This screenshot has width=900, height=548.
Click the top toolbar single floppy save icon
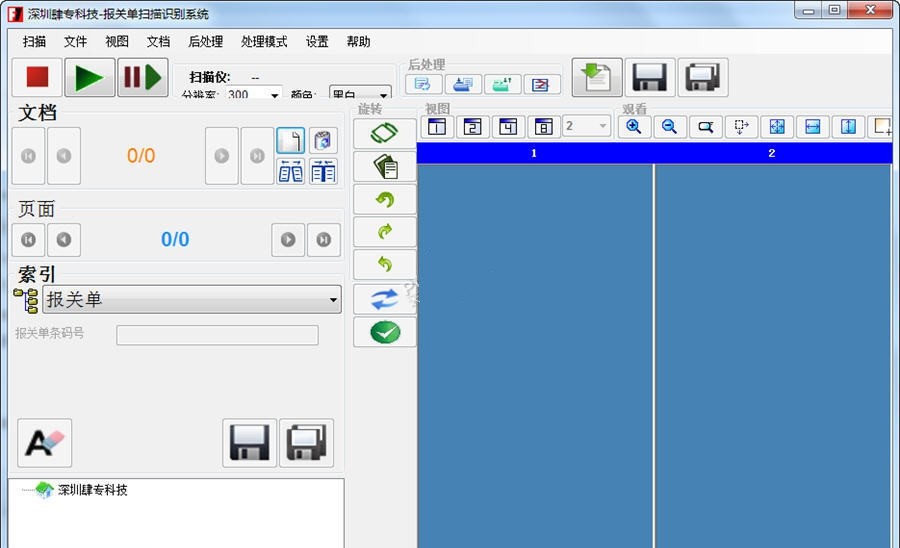[x=650, y=77]
